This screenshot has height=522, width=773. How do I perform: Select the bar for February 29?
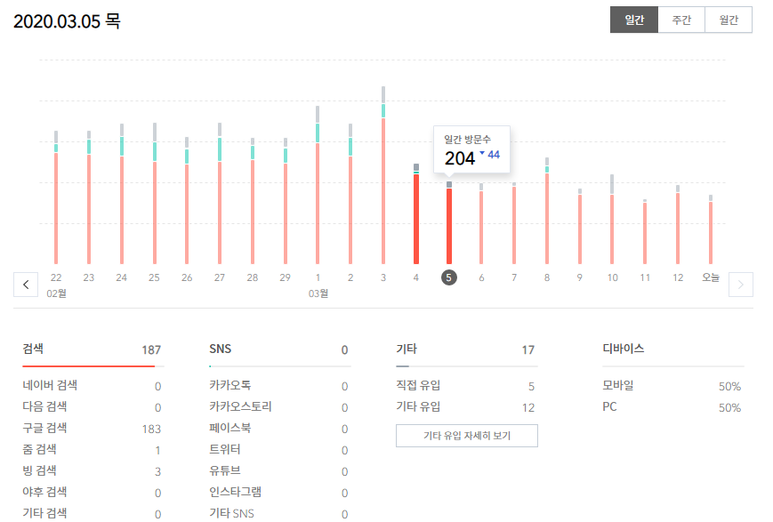285,201
